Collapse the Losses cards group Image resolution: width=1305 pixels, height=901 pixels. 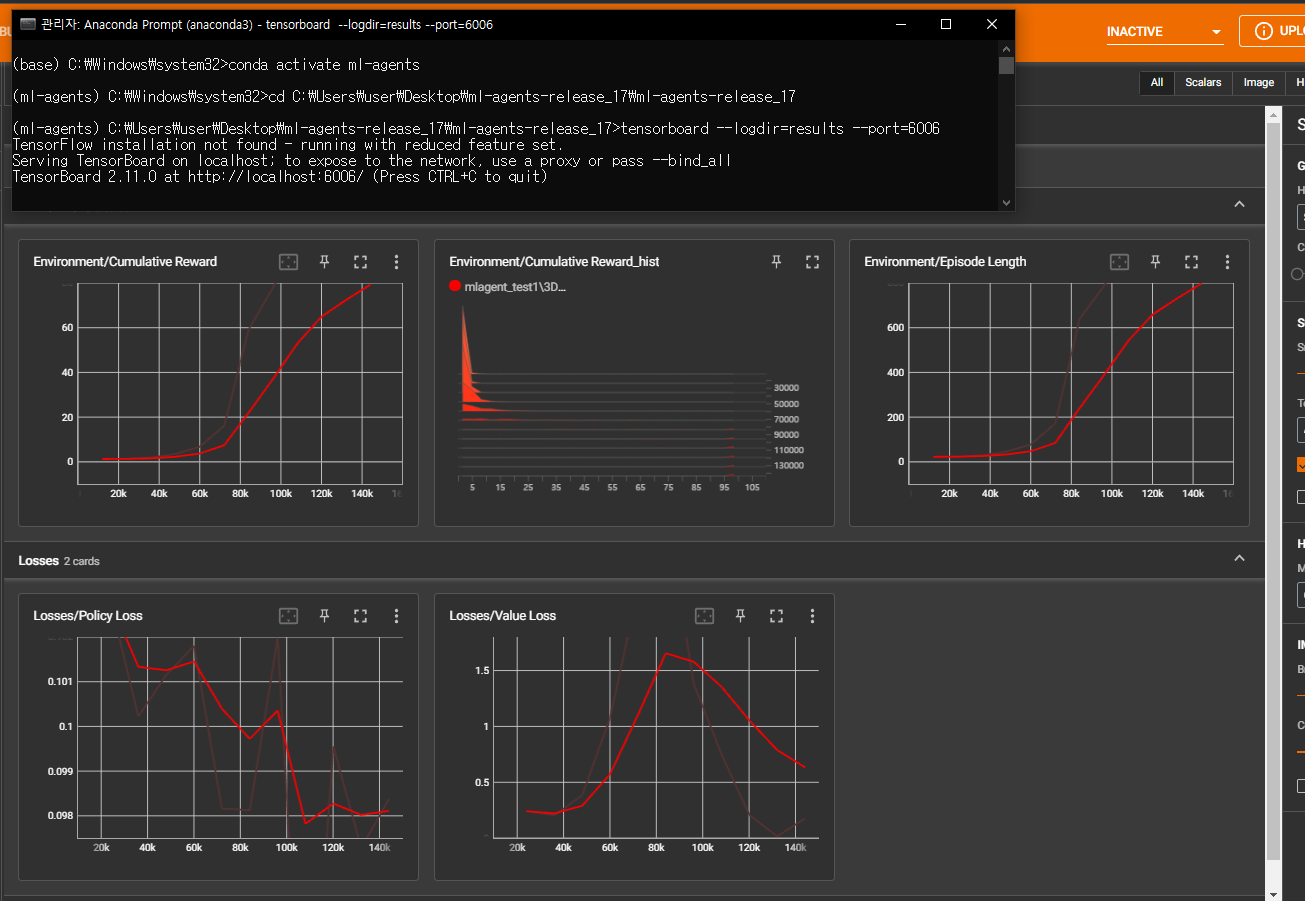(x=1239, y=558)
